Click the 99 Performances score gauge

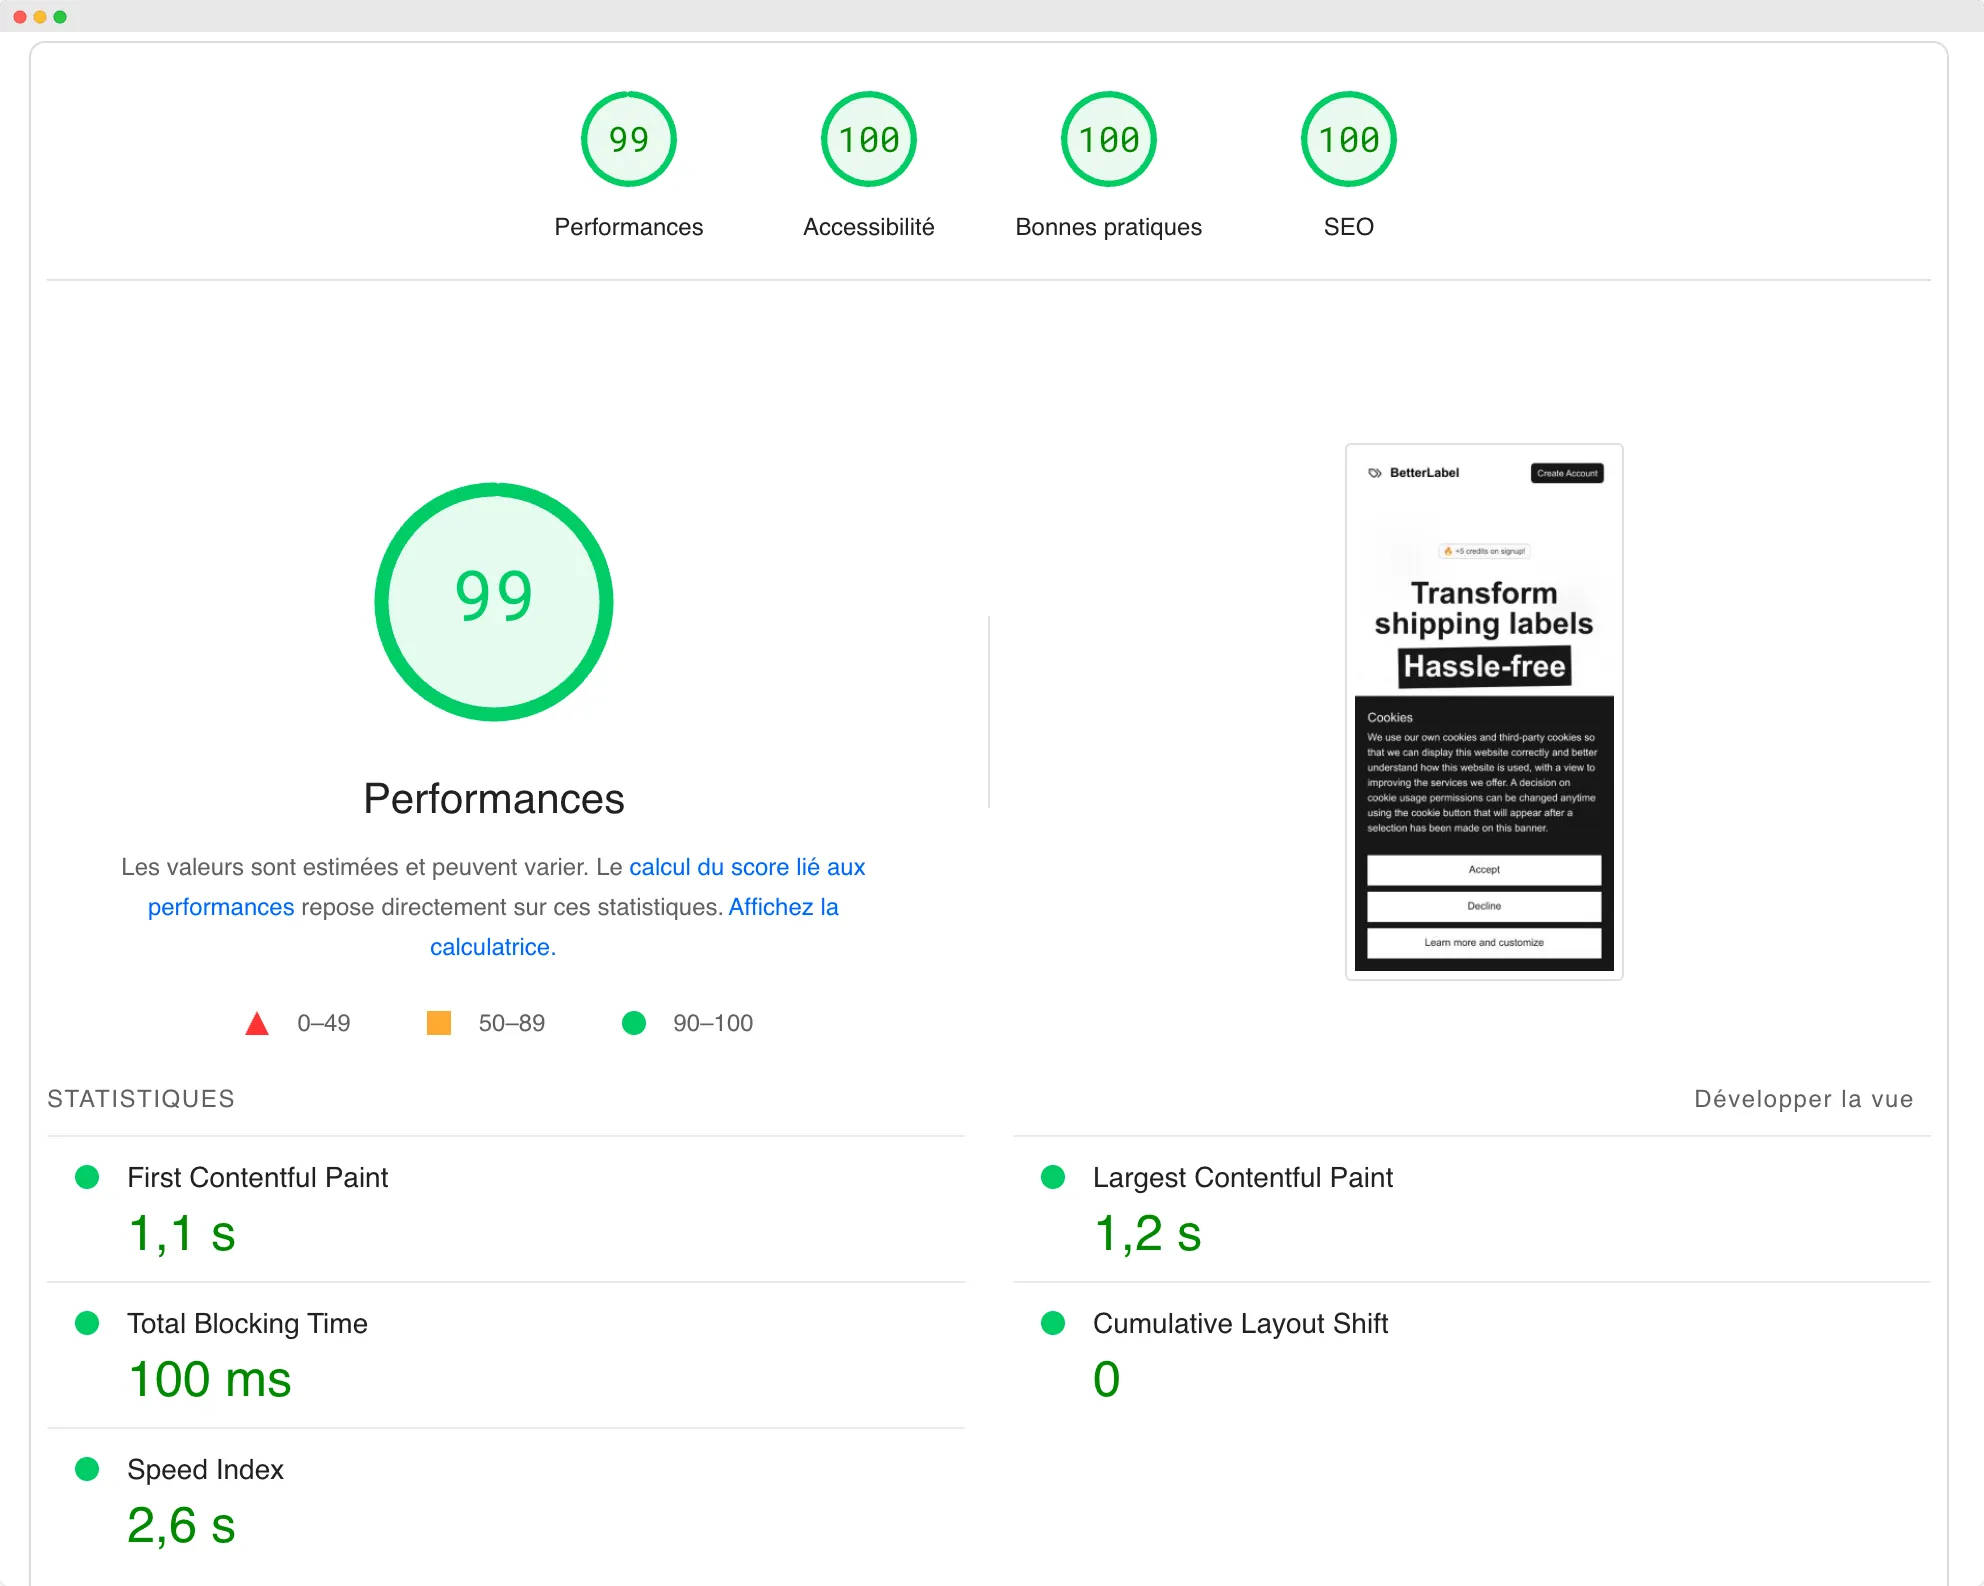(628, 139)
